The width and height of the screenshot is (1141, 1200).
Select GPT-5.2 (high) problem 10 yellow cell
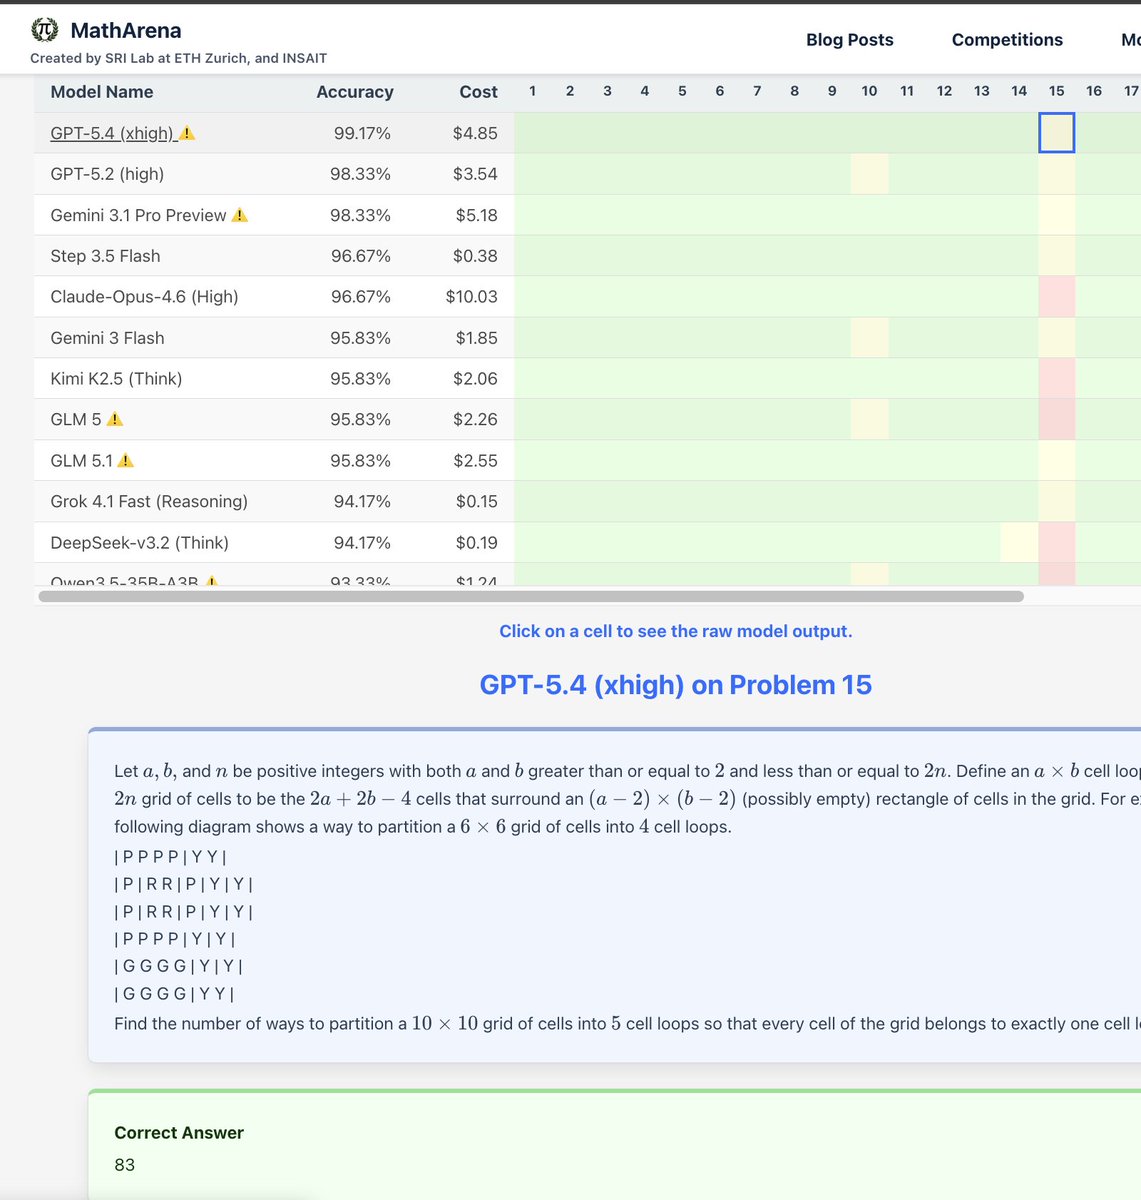pyautogui.click(x=869, y=174)
